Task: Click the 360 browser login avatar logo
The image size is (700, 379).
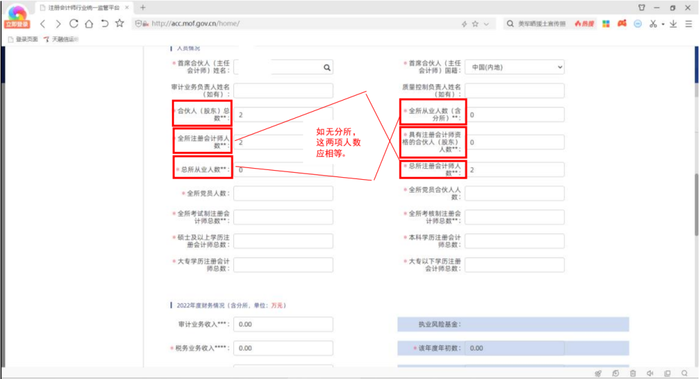Action: [x=17, y=17]
